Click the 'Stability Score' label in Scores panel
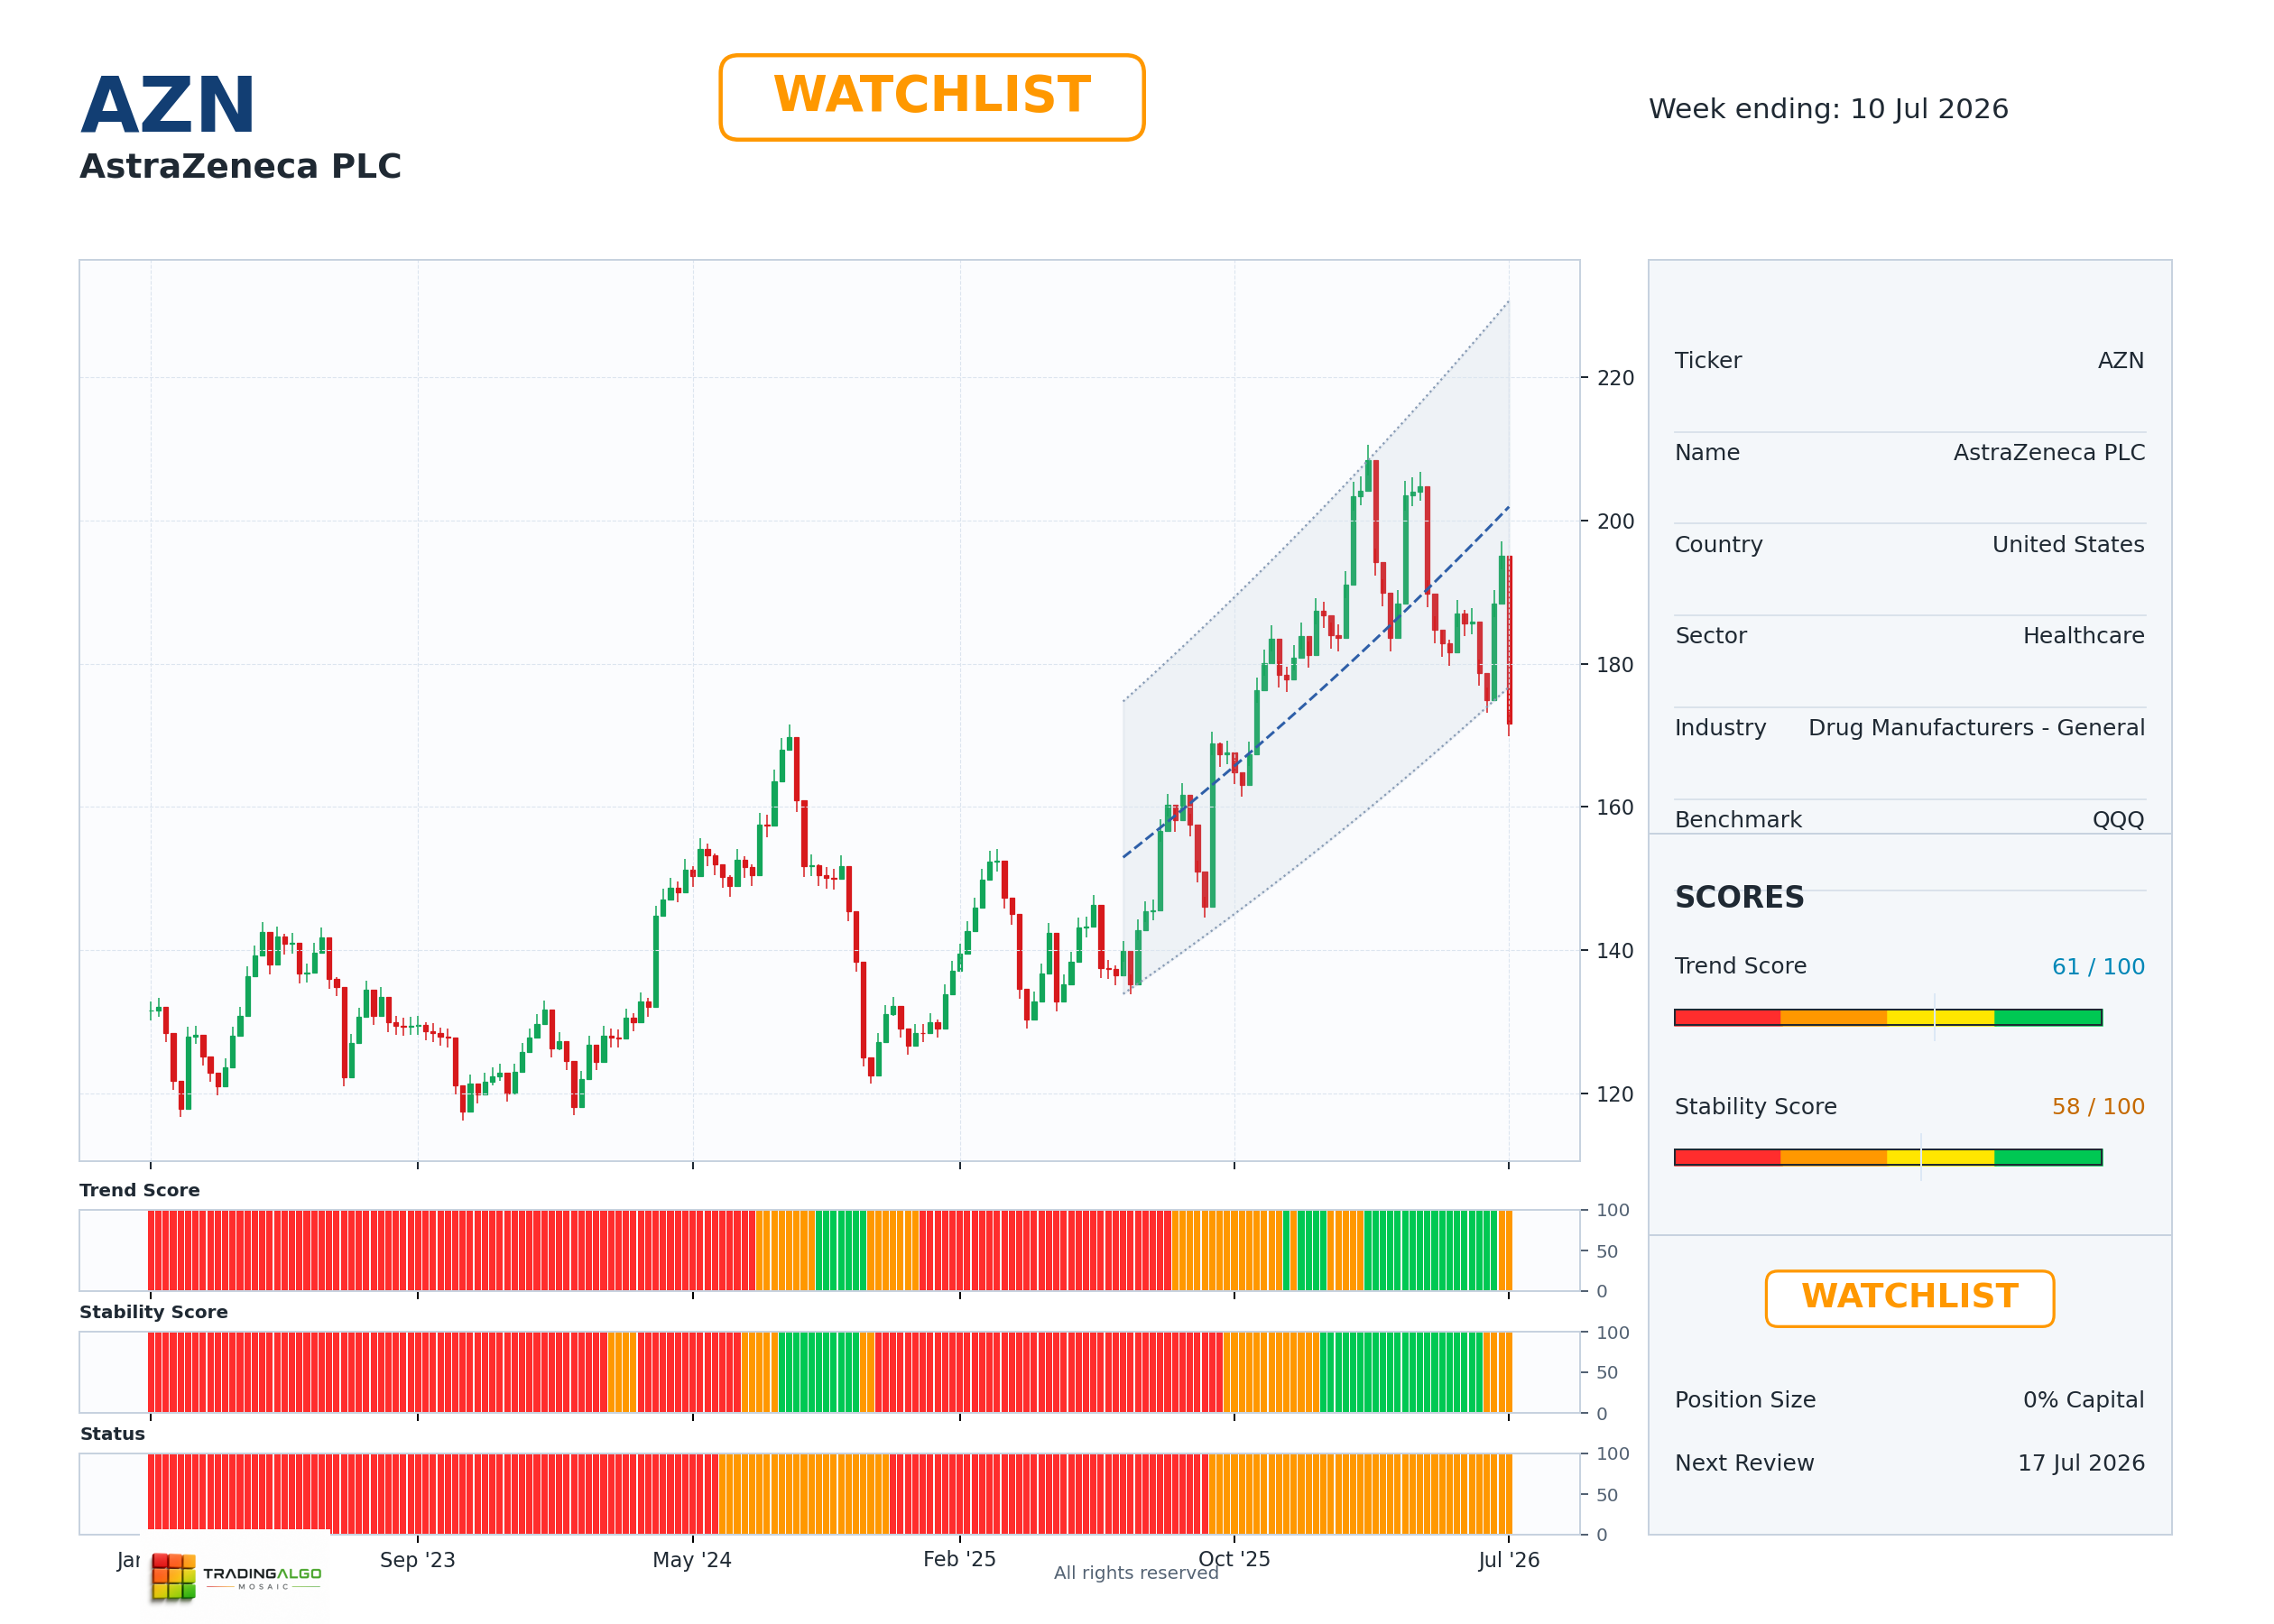 (x=1755, y=1107)
